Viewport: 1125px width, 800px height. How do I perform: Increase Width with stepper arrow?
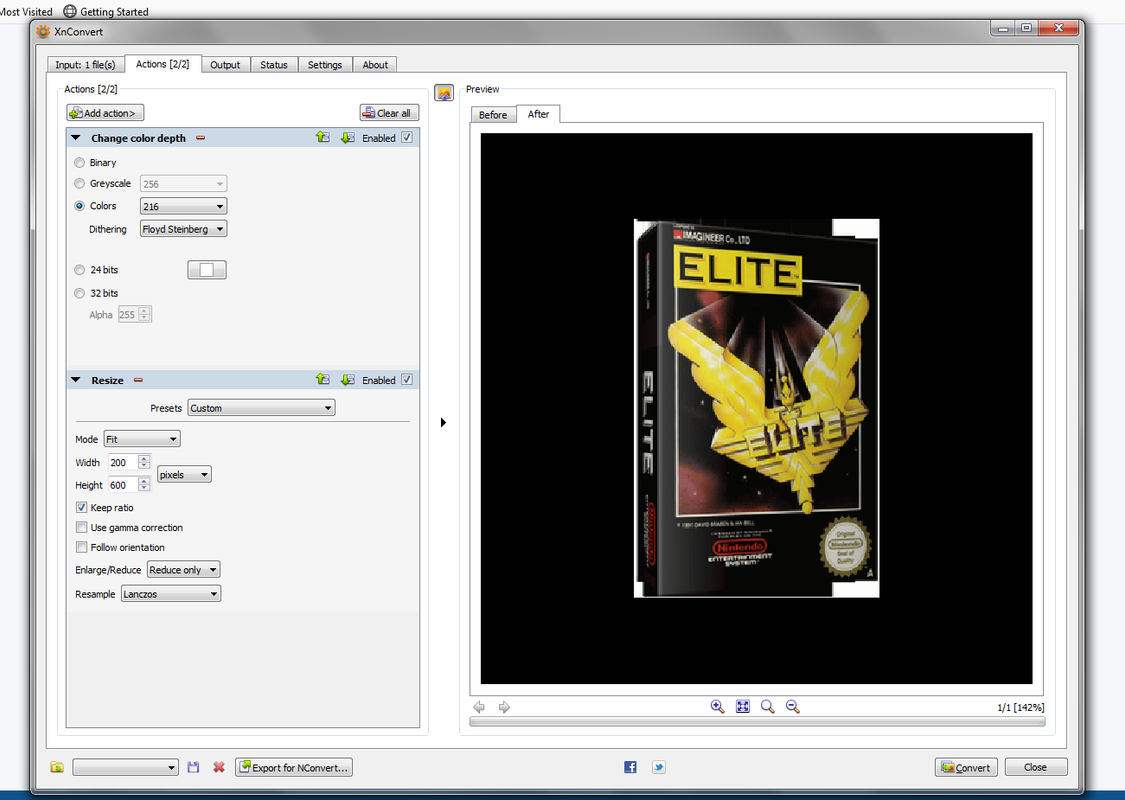coord(144,458)
